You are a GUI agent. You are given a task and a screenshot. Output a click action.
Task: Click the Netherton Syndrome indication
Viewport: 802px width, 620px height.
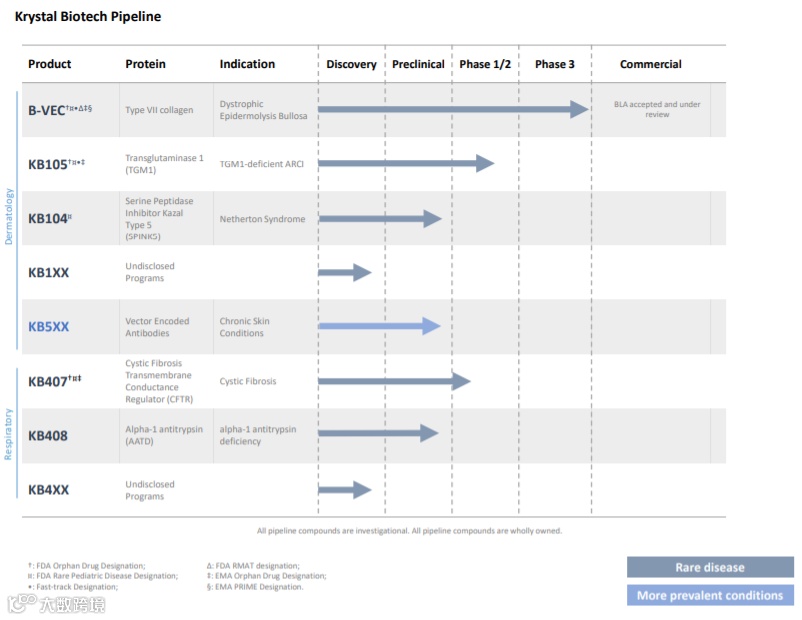pos(262,219)
